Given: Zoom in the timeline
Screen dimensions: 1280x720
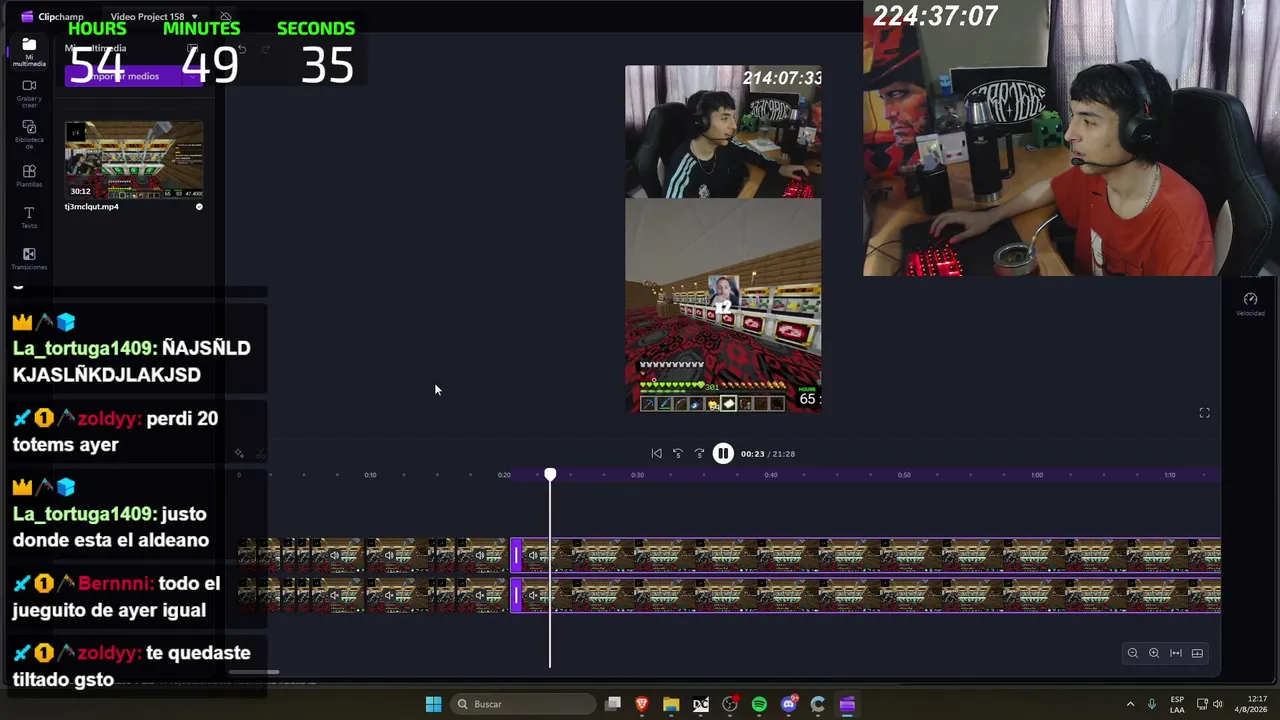Looking at the screenshot, I should [x=1154, y=653].
